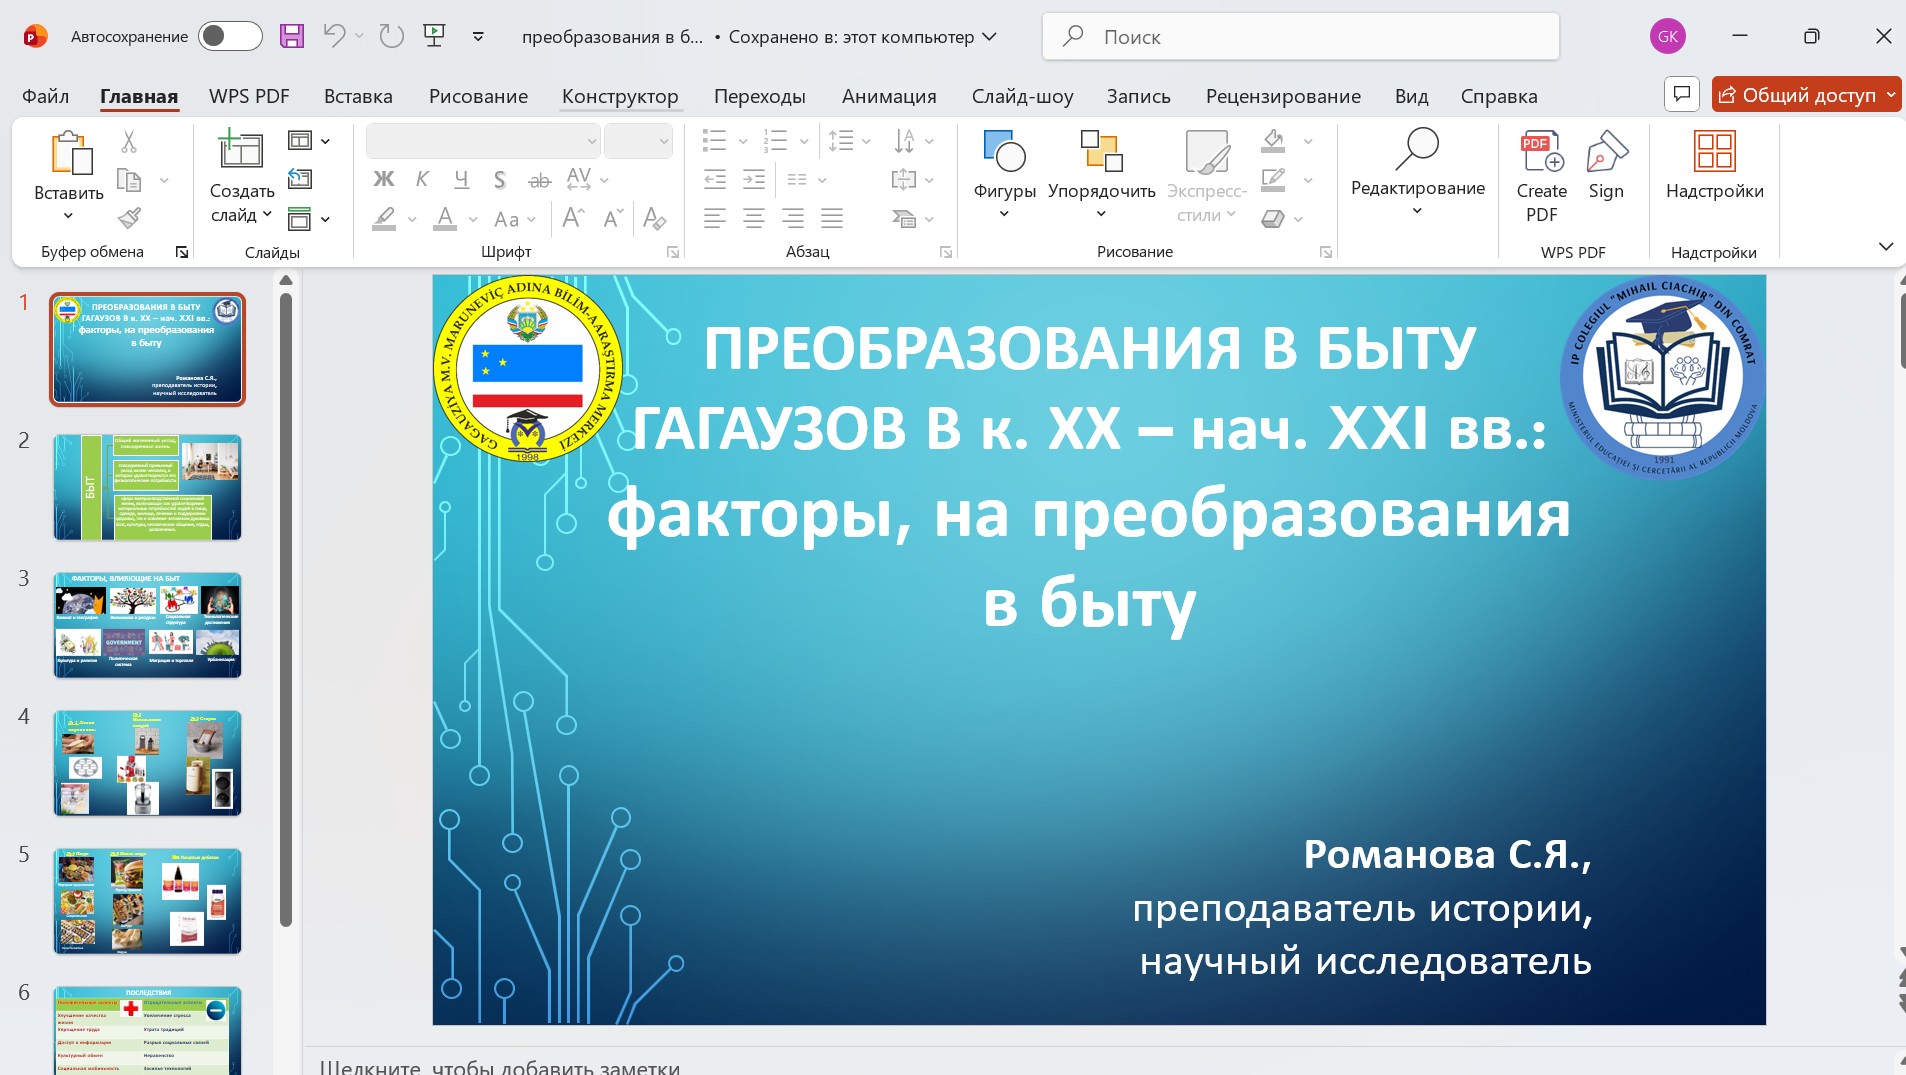Screen dimensions: 1906x1075
Task: Toggle italic (К) formatting
Action: [422, 180]
